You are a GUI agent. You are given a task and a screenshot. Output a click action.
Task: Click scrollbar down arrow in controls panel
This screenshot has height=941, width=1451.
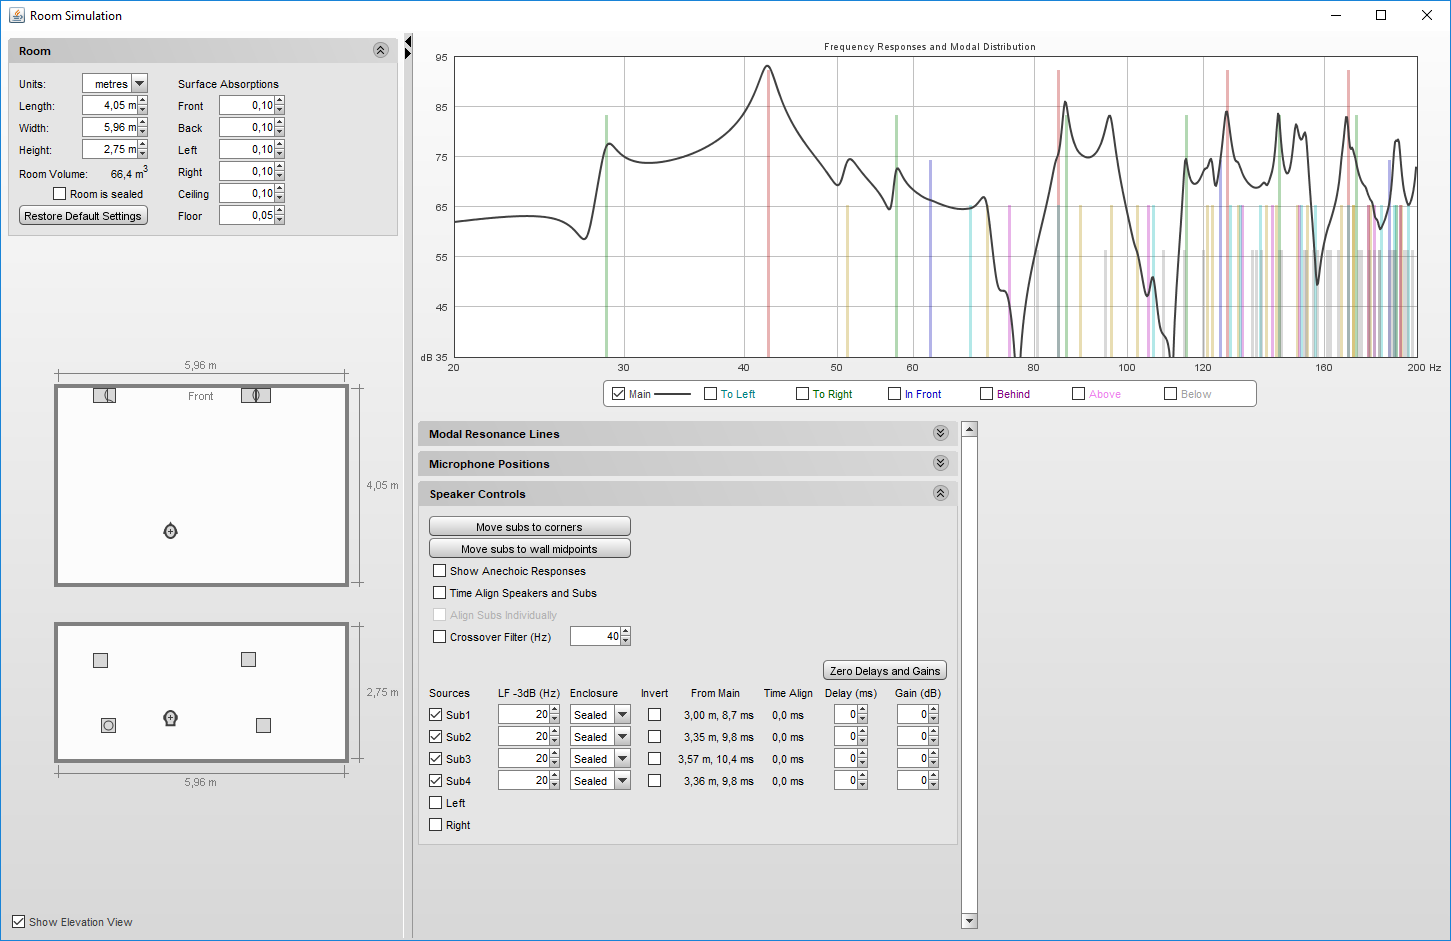tap(969, 921)
